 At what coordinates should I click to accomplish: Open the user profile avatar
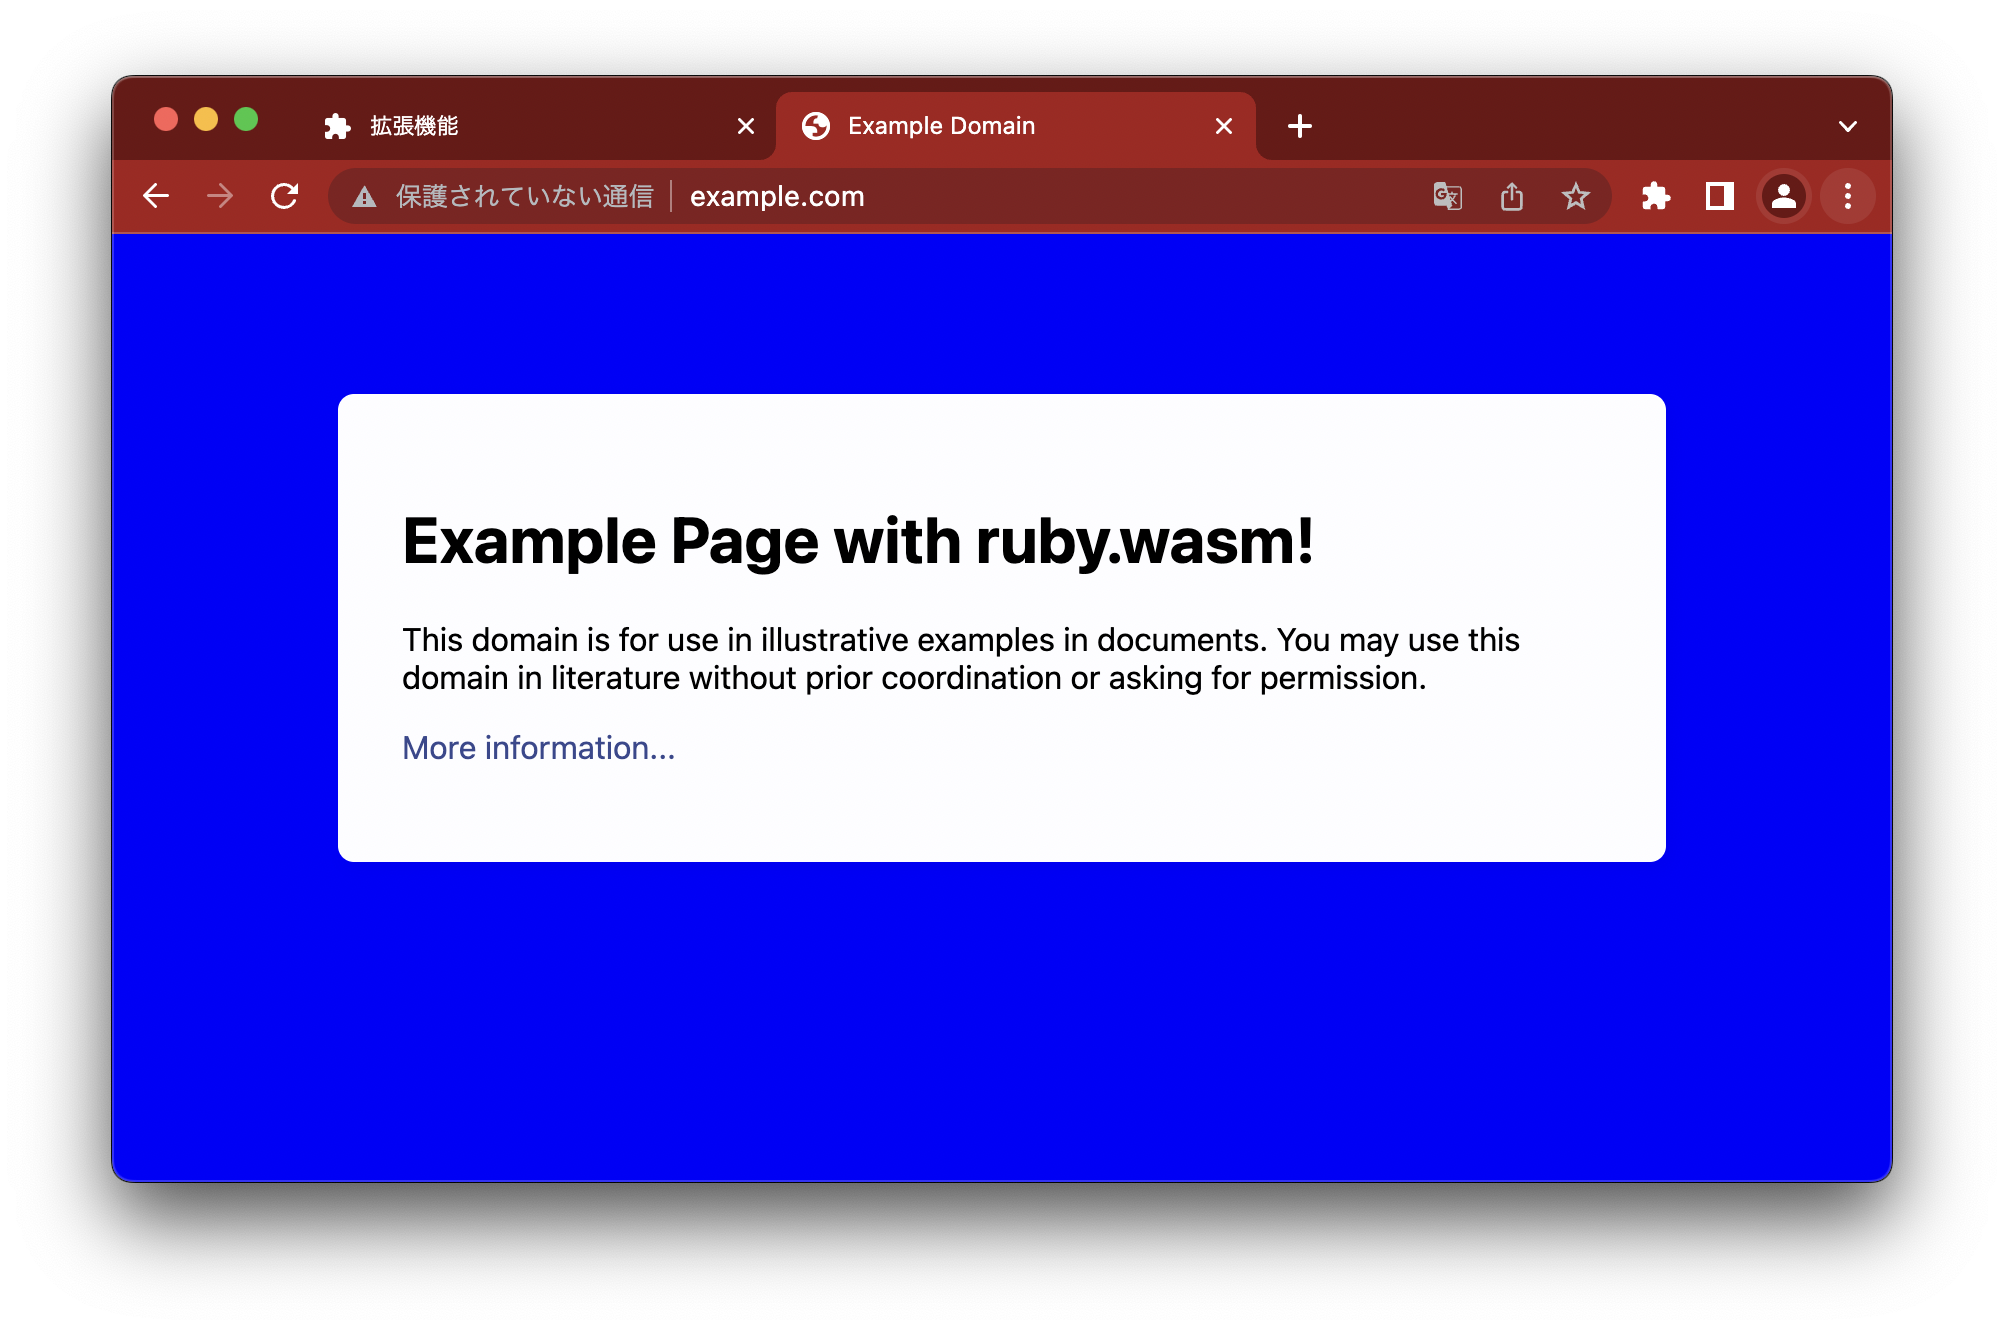1784,196
